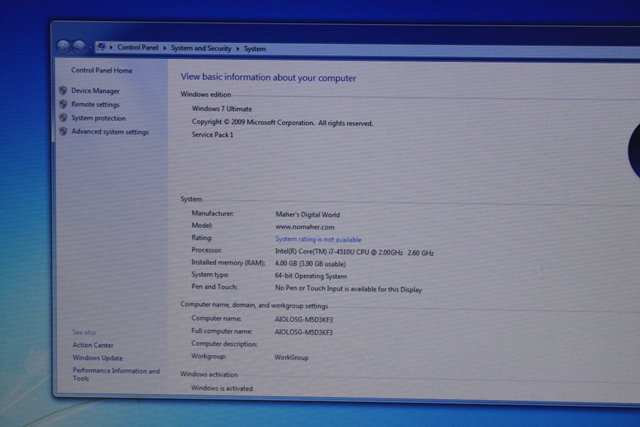Viewport: 640px width, 427px height.
Task: Click model value www.nomaher.com
Action: 304,227
